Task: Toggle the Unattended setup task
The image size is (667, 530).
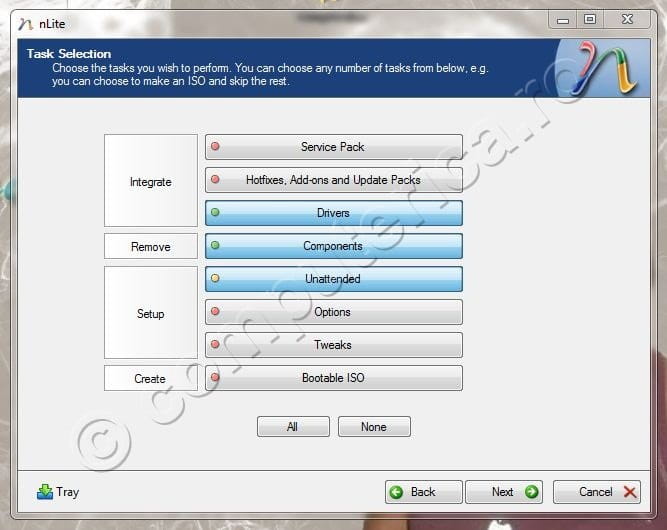Action: (x=334, y=279)
